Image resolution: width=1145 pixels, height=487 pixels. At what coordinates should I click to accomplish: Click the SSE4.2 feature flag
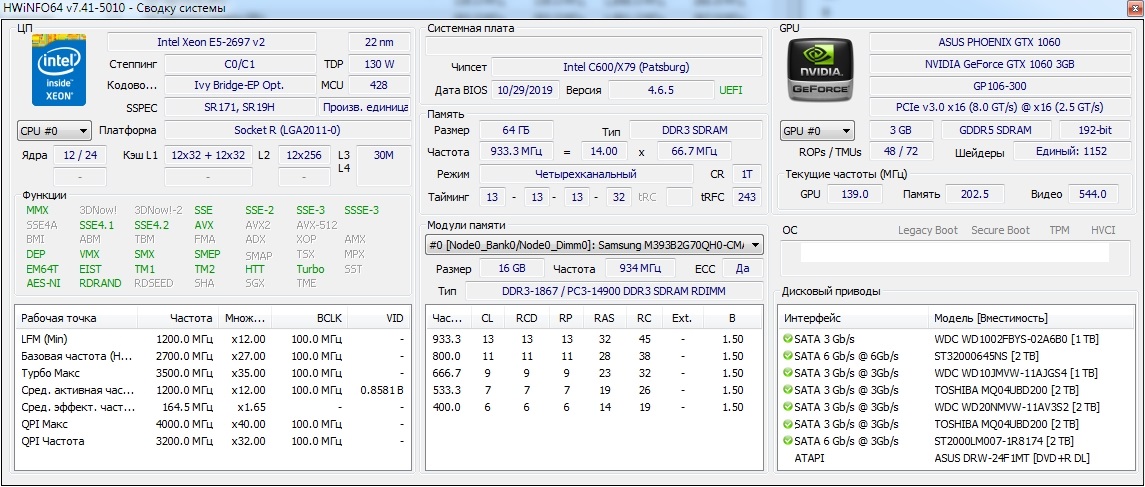click(152, 226)
